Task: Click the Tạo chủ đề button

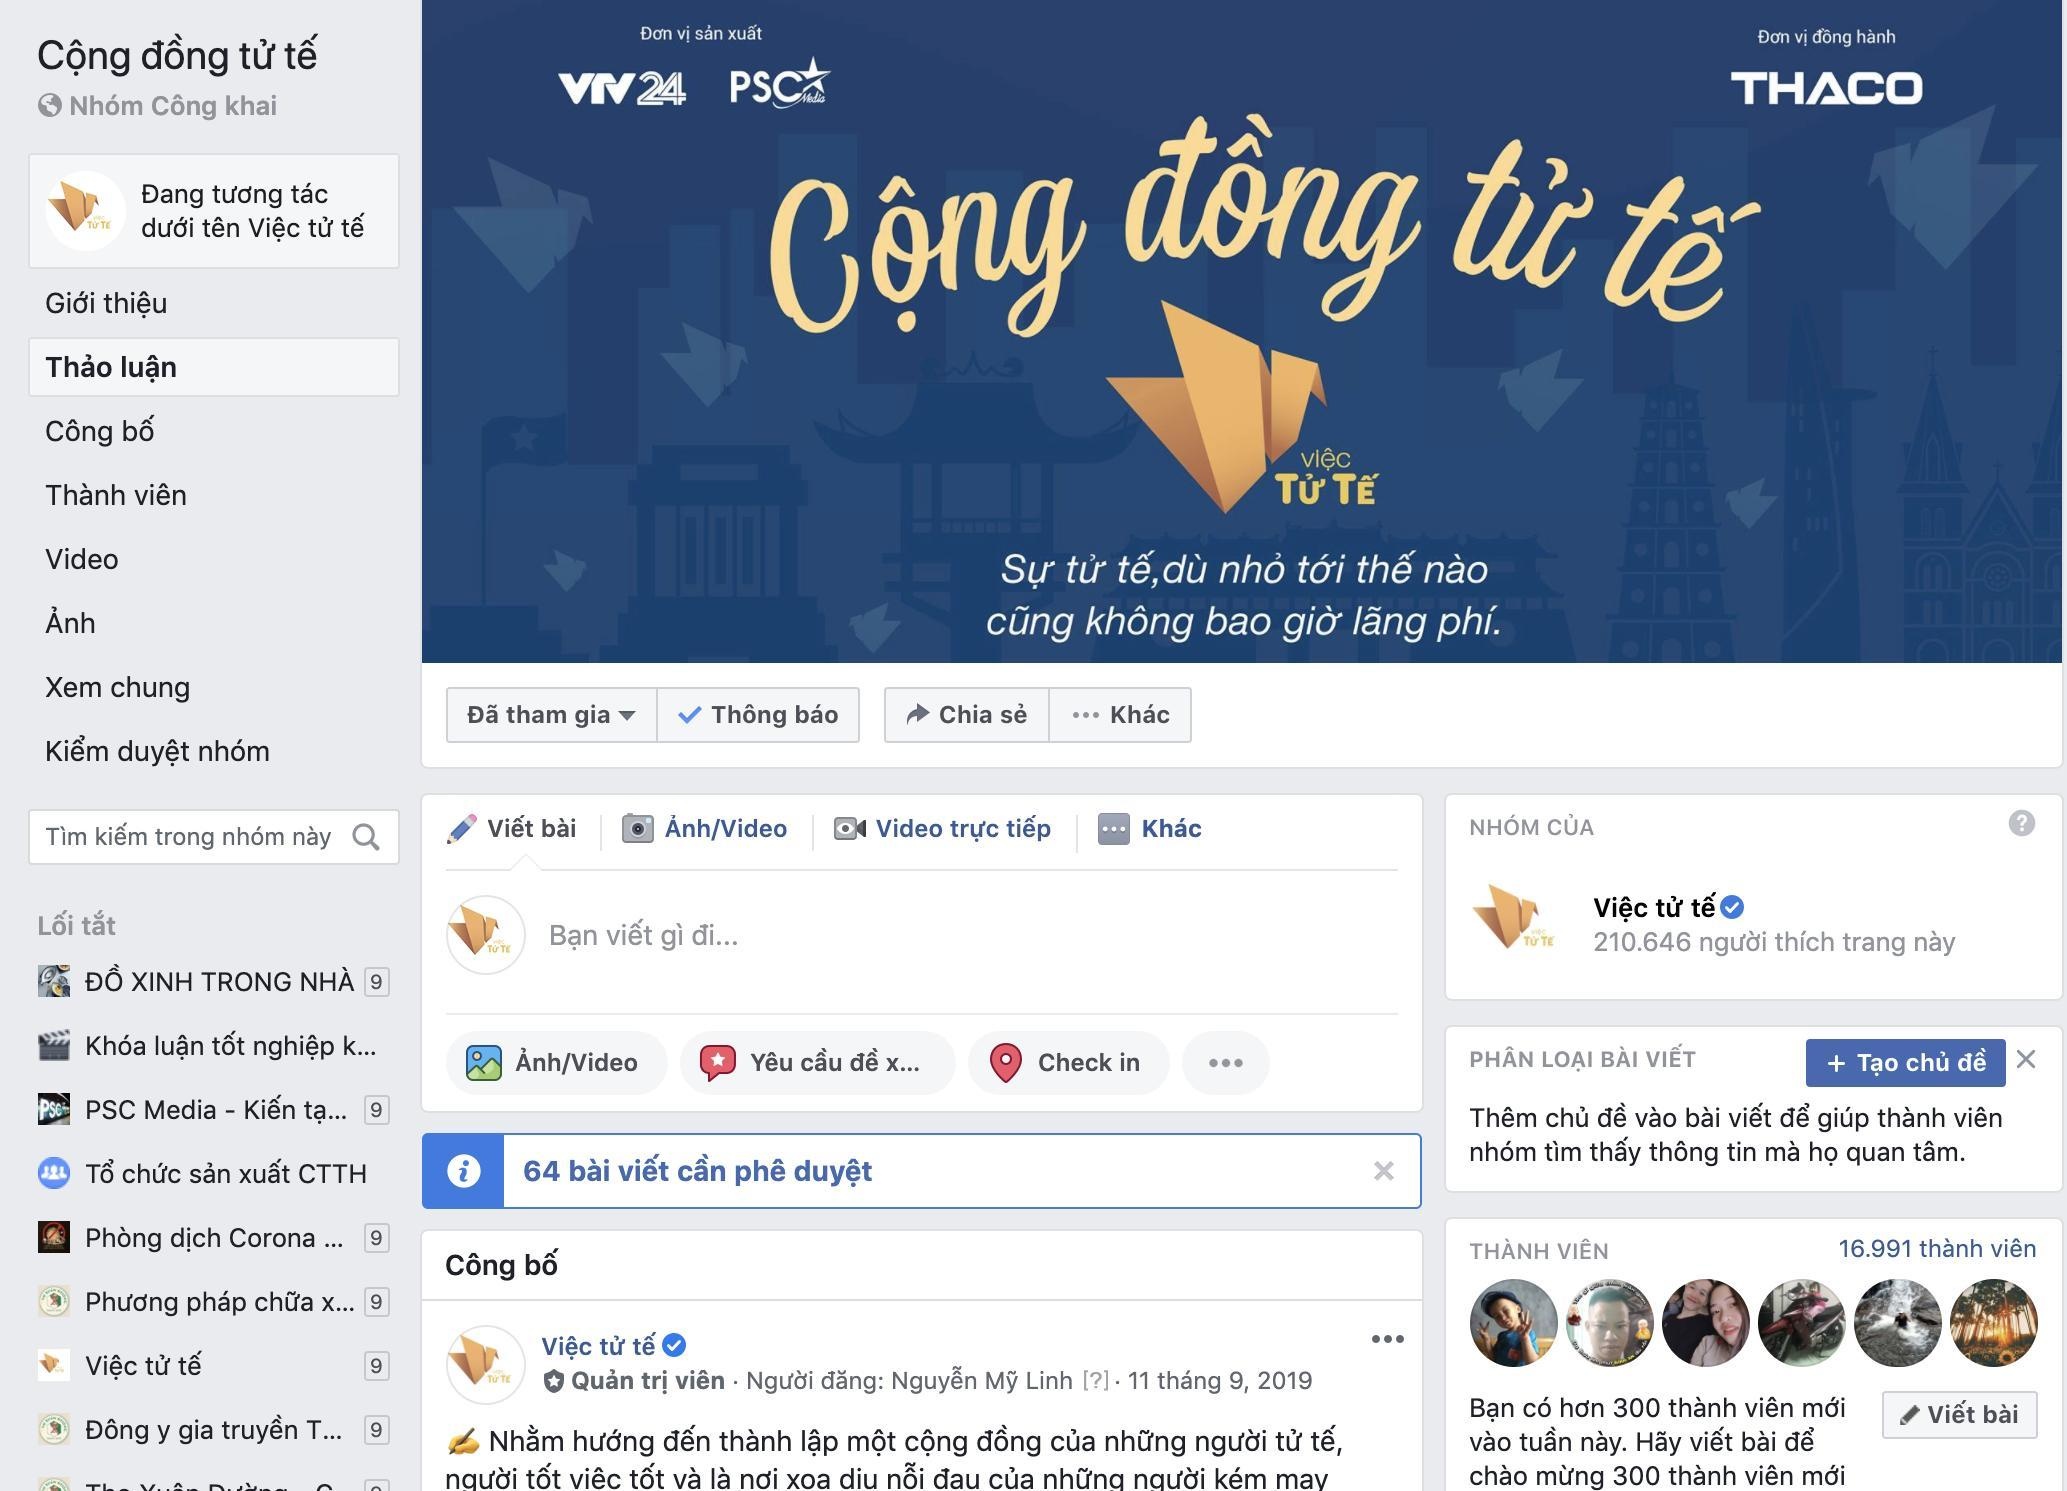Action: tap(1905, 1062)
